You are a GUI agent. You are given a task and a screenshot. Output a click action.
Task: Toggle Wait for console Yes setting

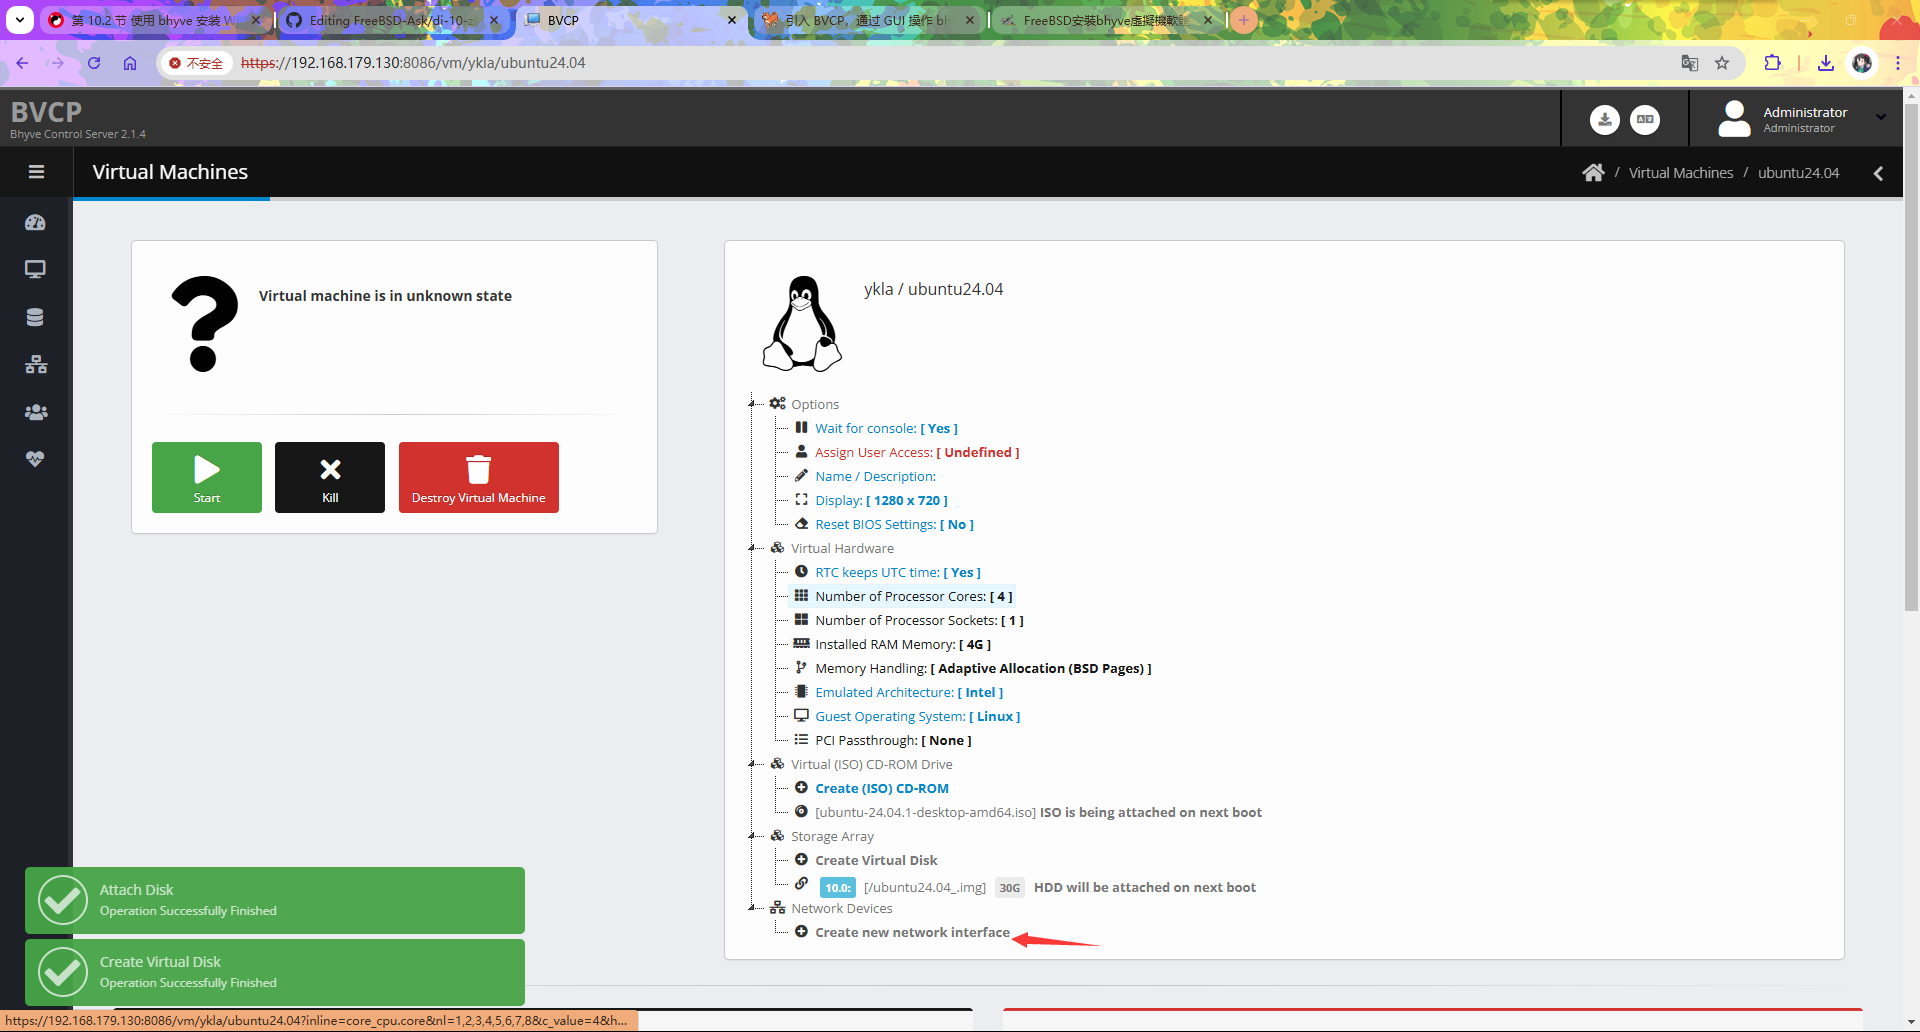coord(886,428)
